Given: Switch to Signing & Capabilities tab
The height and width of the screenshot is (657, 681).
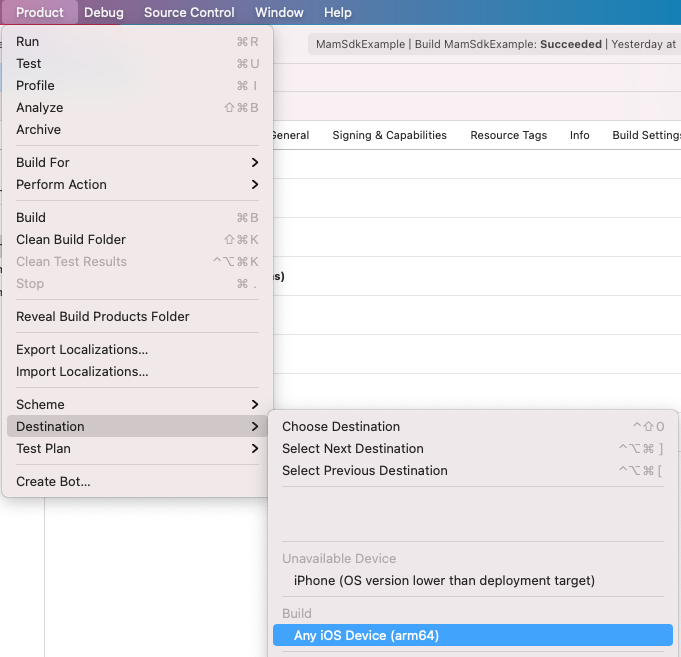Looking at the screenshot, I should point(389,135).
